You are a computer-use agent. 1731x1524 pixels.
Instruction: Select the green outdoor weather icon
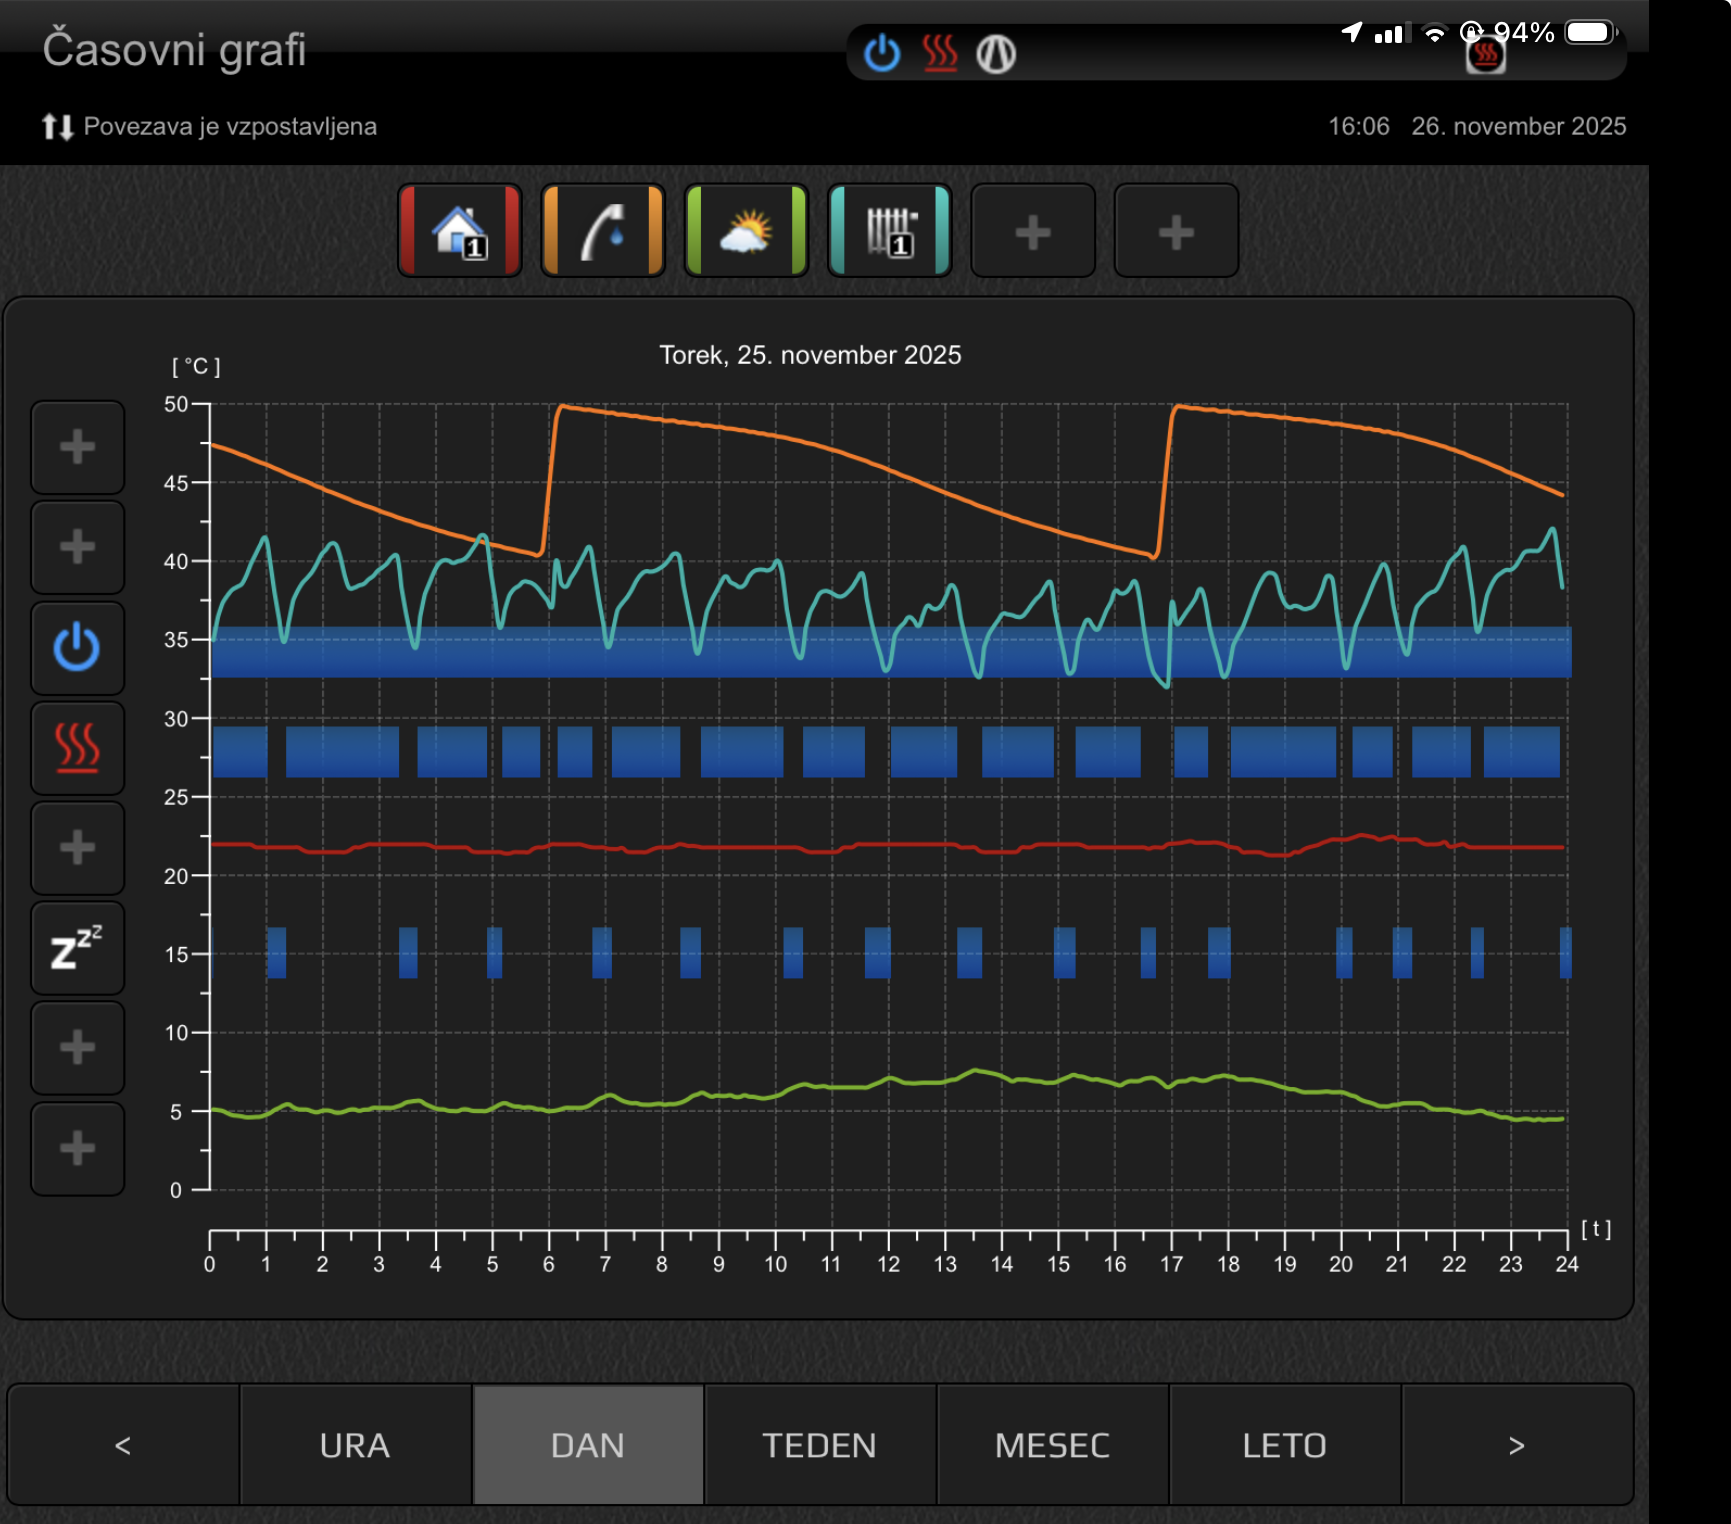point(746,231)
